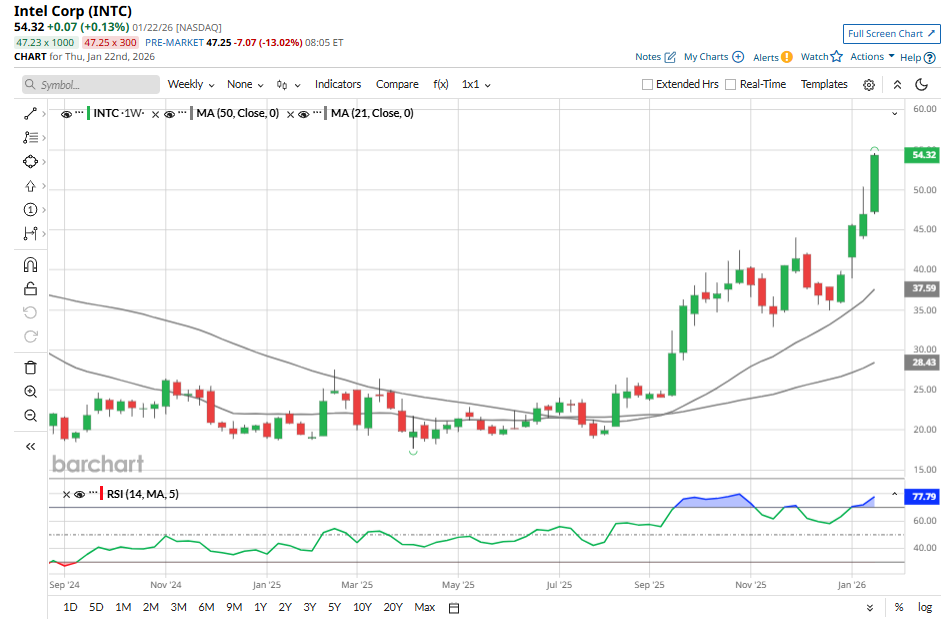
Task: Expand the bottom range bar chevron
Action: (x=870, y=608)
